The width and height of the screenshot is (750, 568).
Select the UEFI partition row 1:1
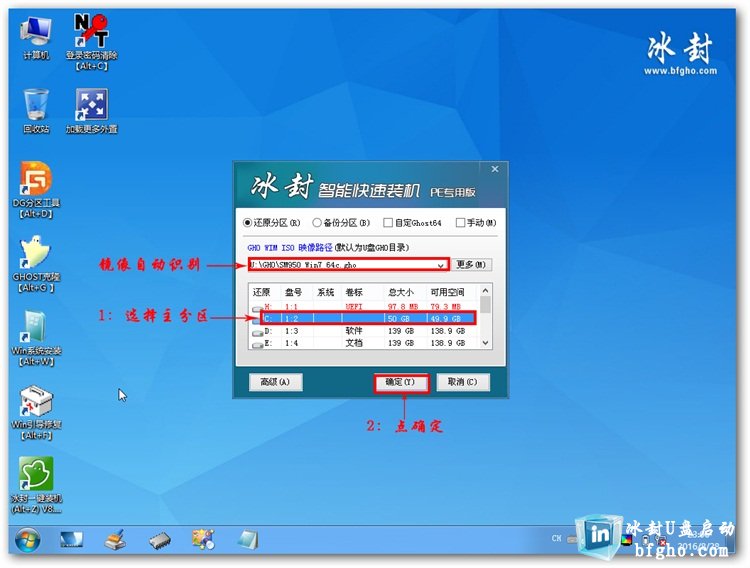pos(364,307)
